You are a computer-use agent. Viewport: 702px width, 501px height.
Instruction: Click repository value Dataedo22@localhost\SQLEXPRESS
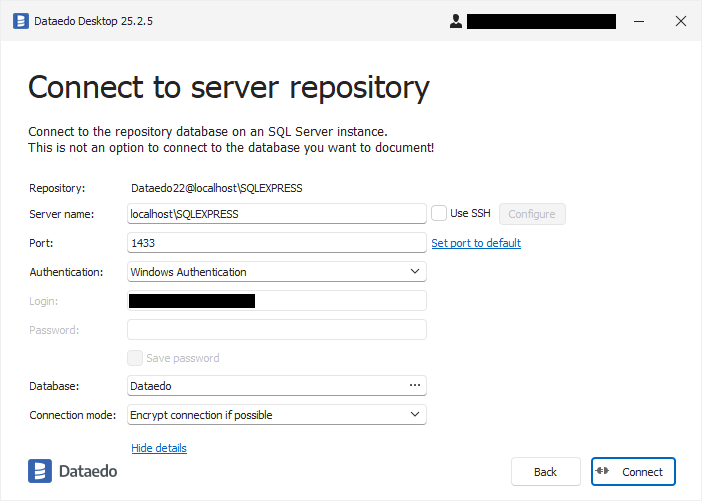click(217, 188)
